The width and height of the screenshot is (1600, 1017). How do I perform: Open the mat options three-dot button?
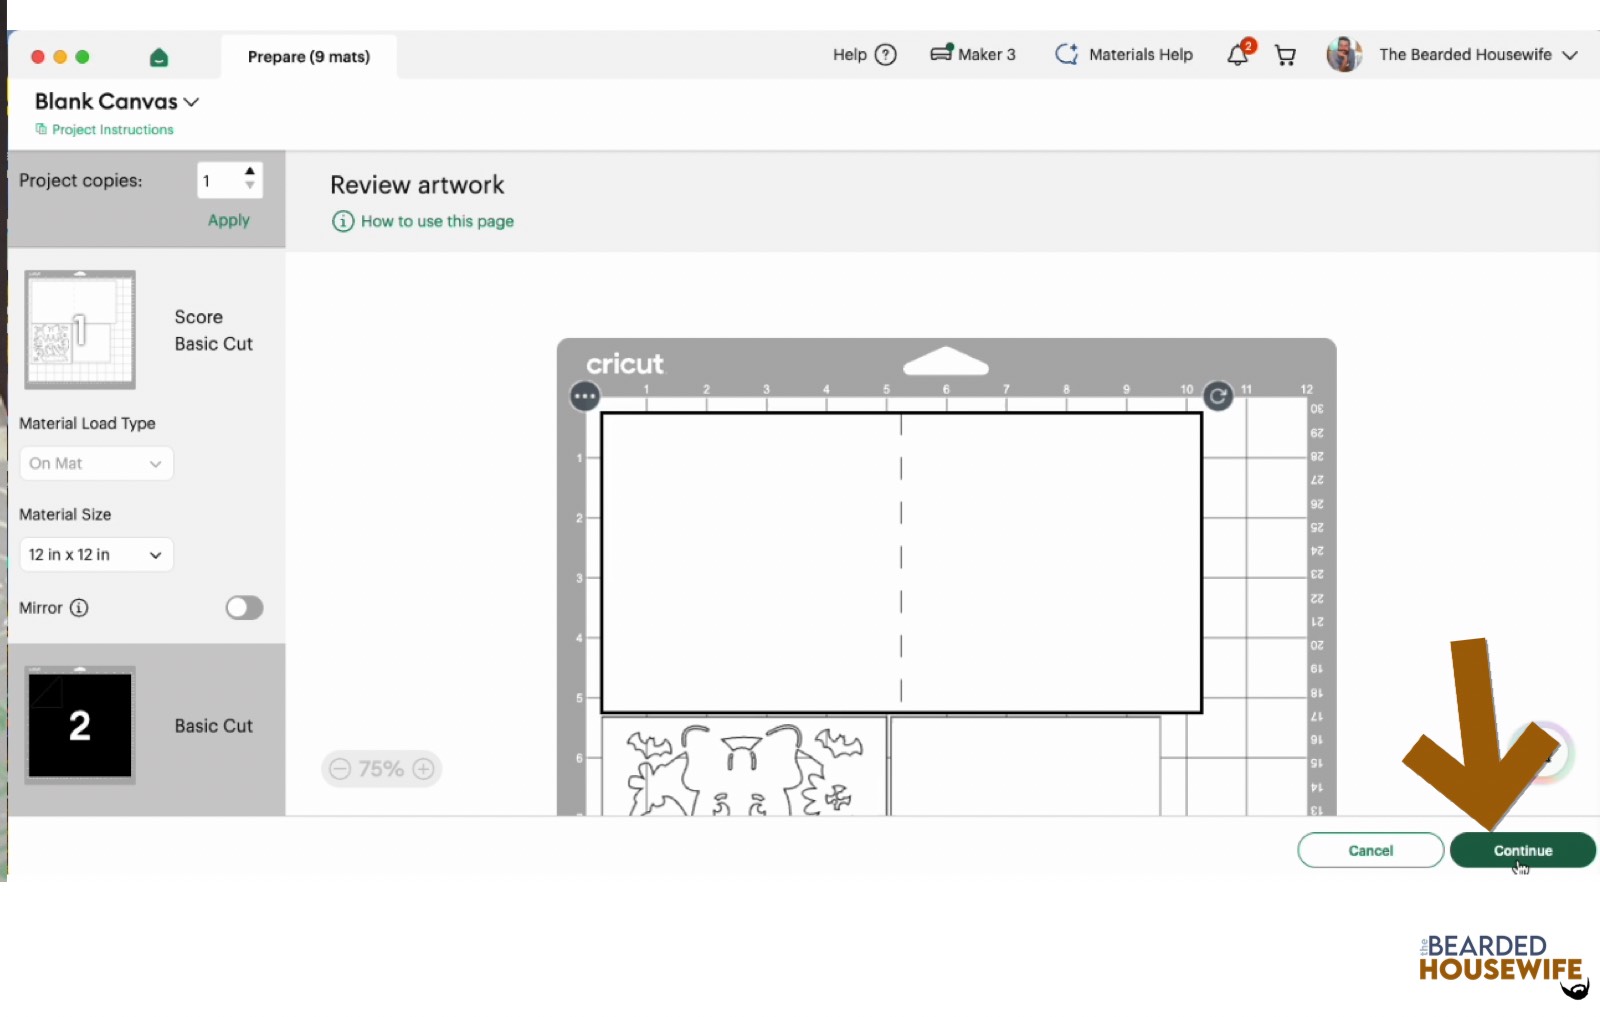[585, 396]
